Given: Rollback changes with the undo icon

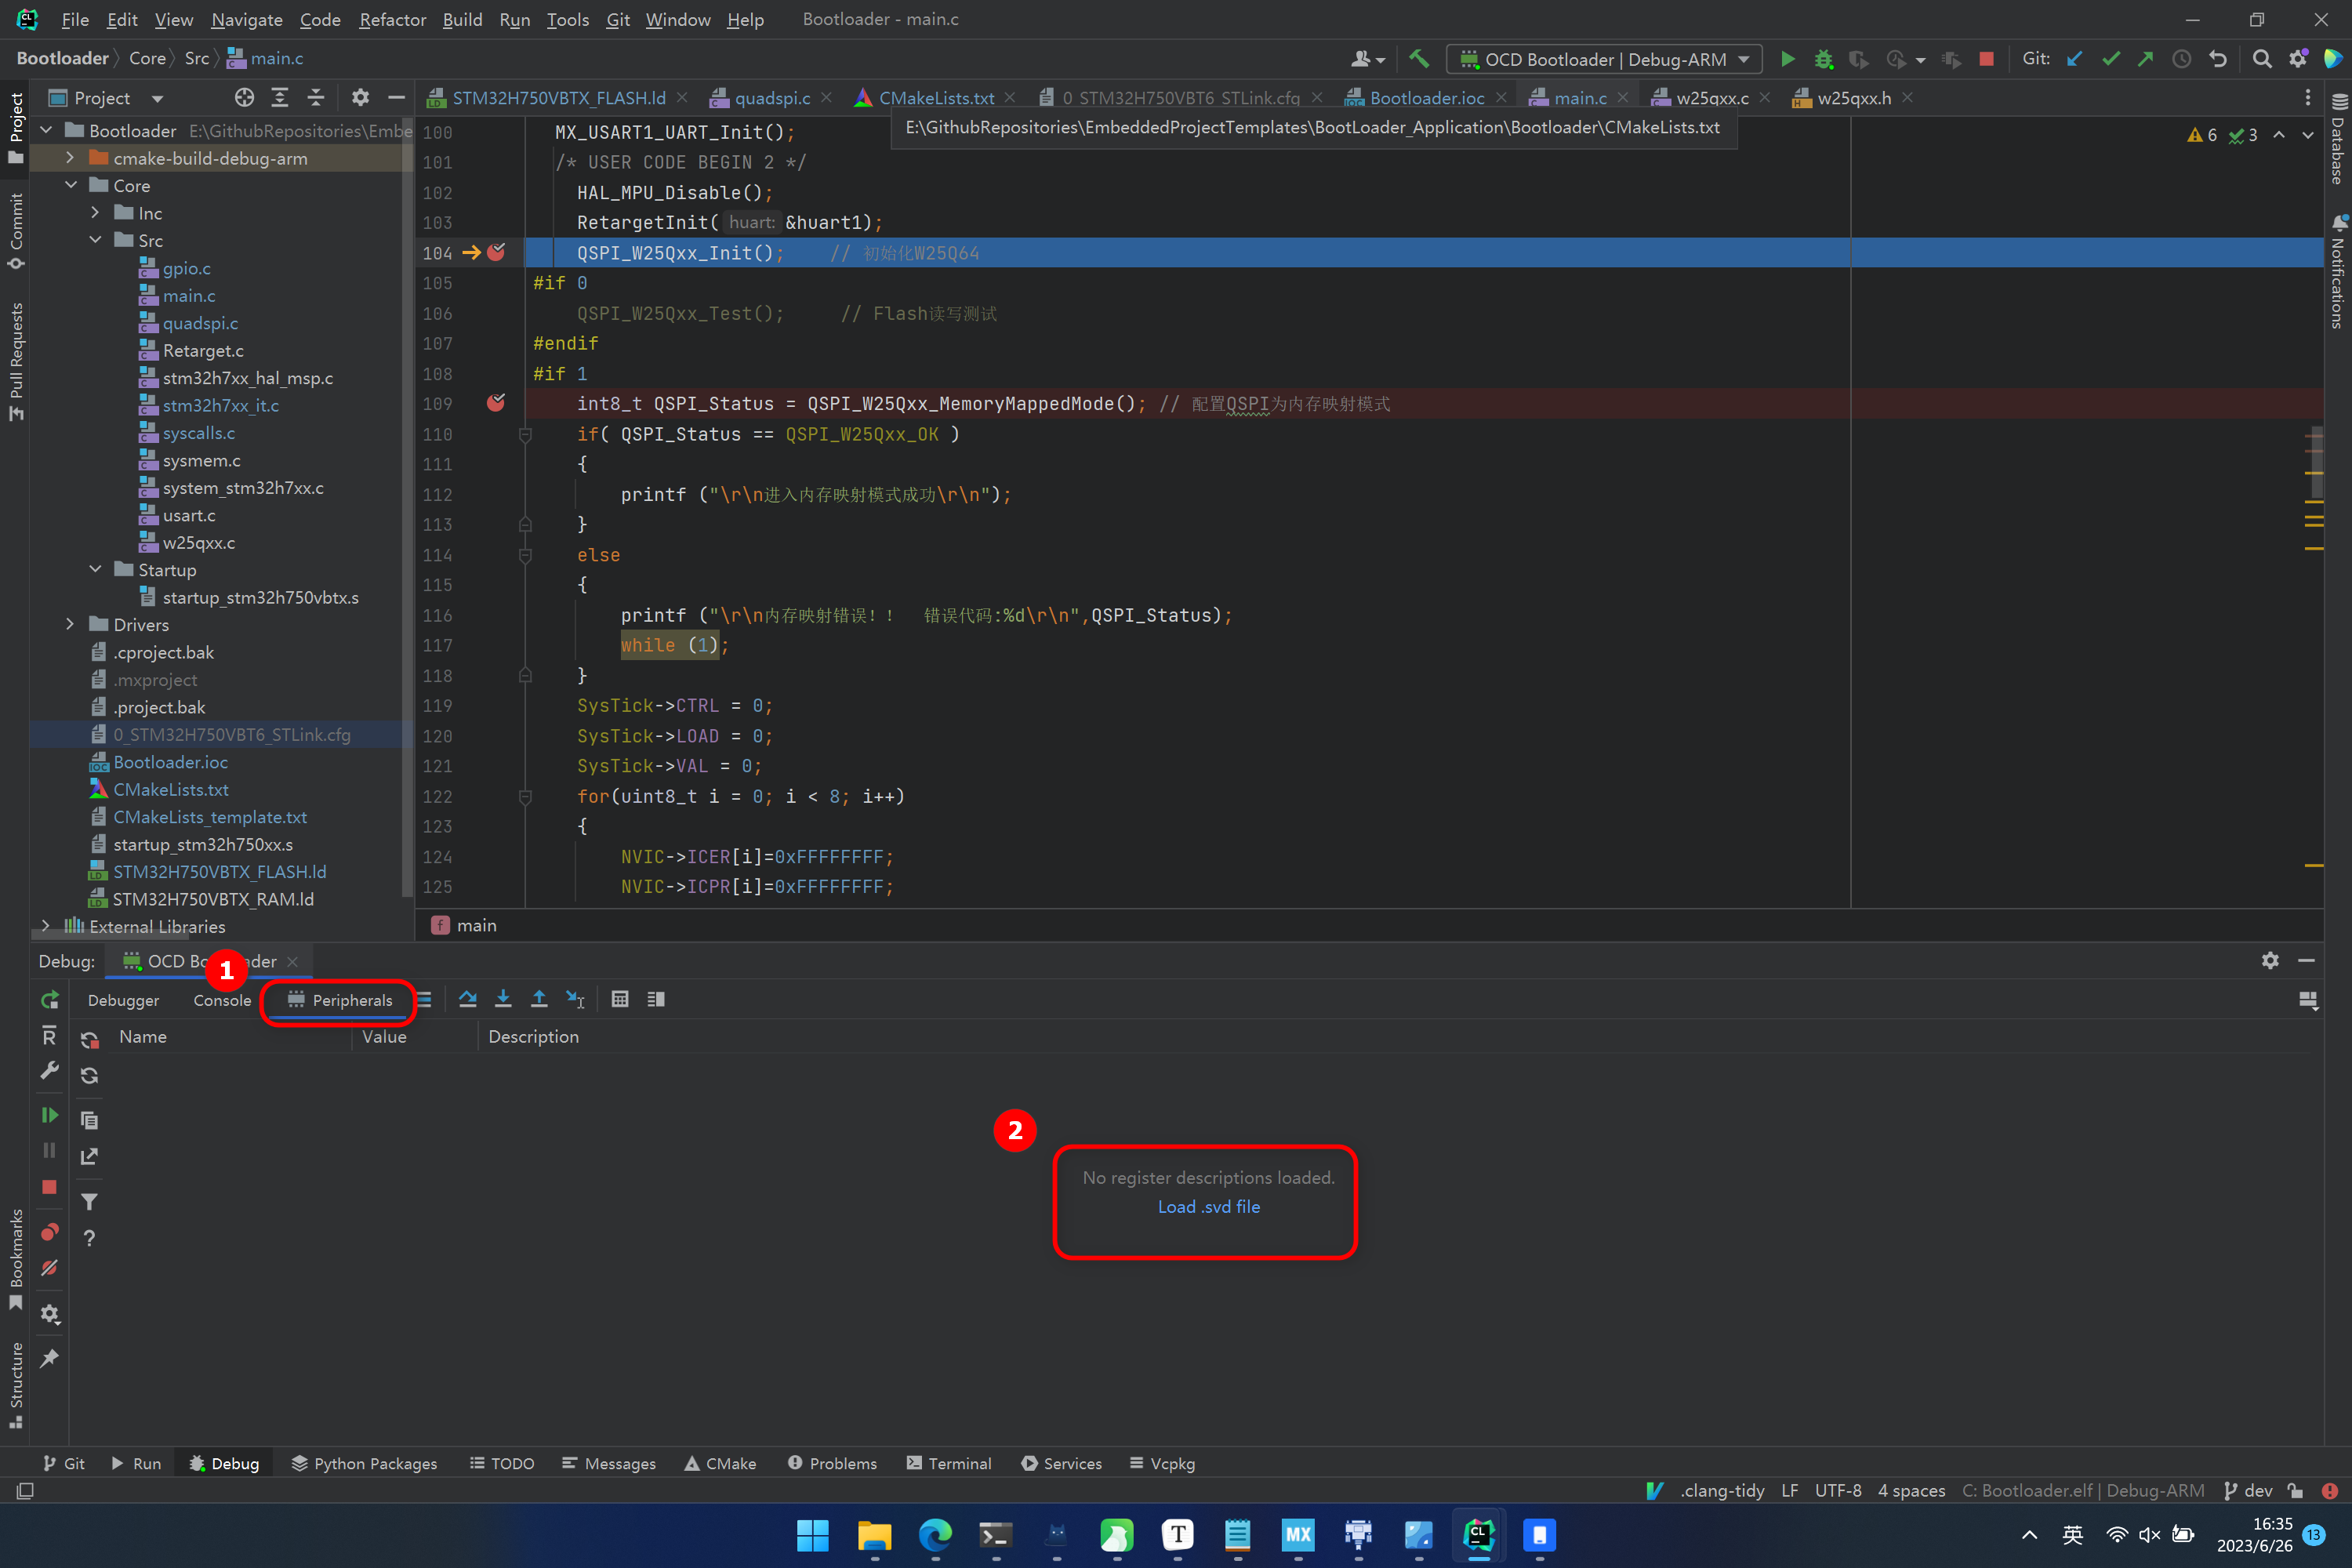Looking at the screenshot, I should point(2217,59).
